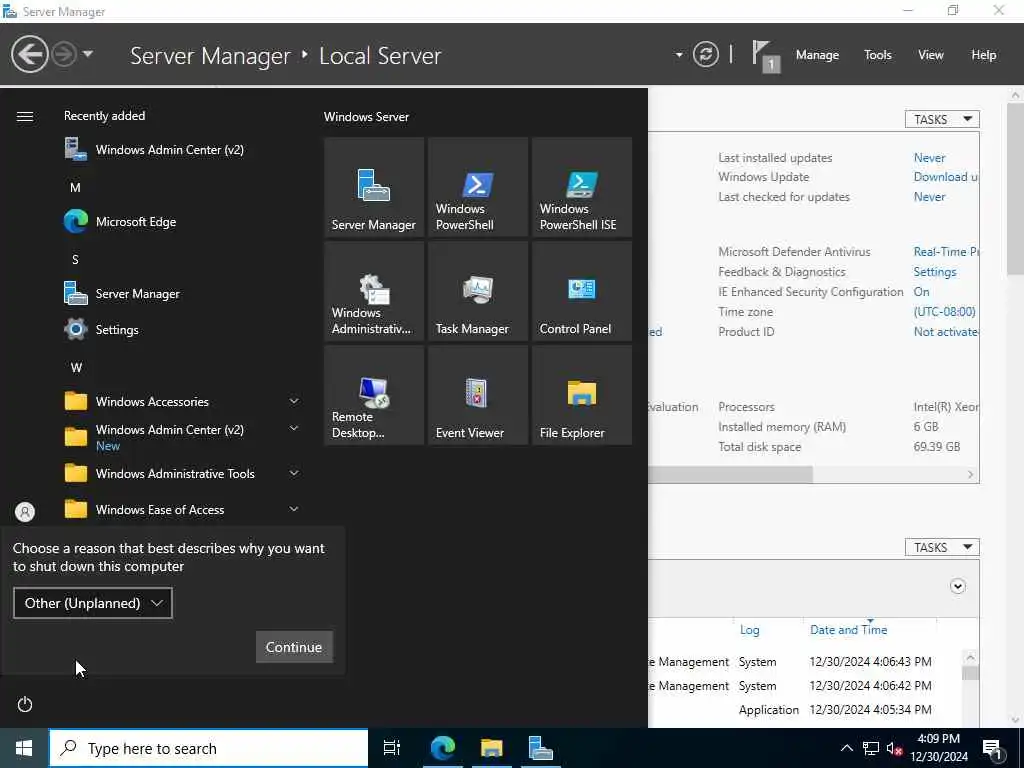Open the Control Panel tile

[x=582, y=291]
